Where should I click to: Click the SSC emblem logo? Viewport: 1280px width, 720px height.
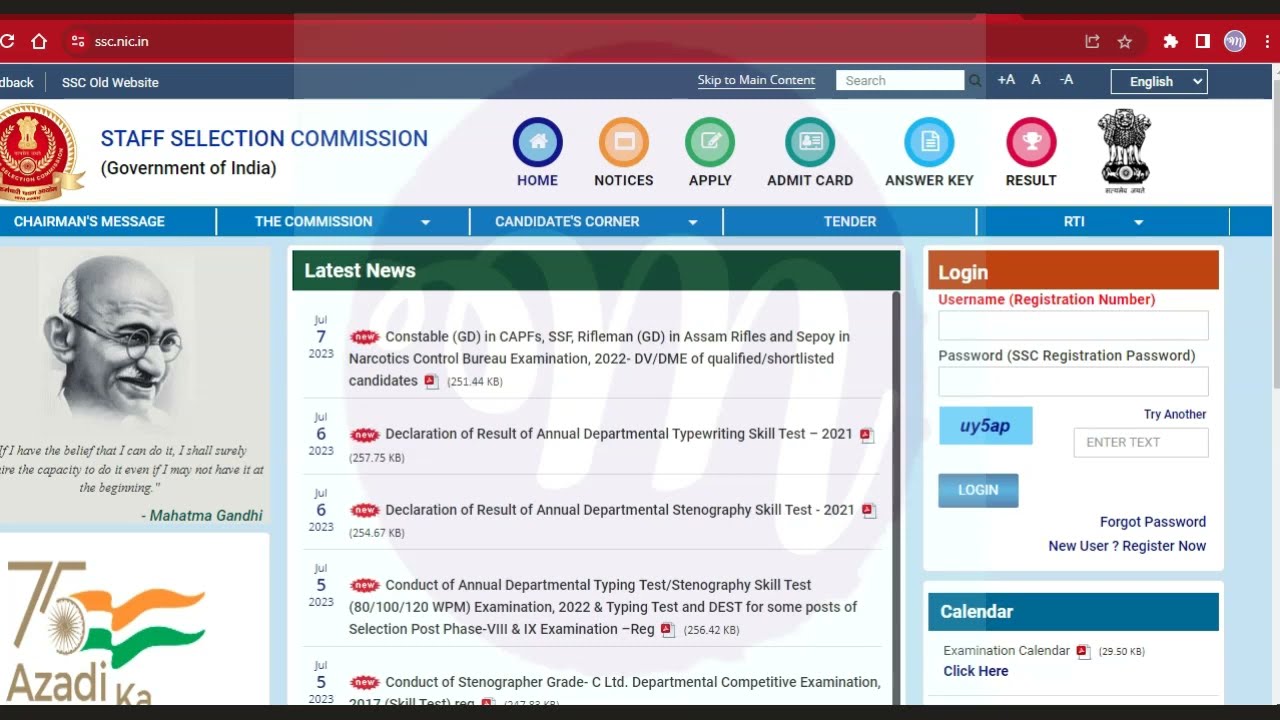coord(37,151)
